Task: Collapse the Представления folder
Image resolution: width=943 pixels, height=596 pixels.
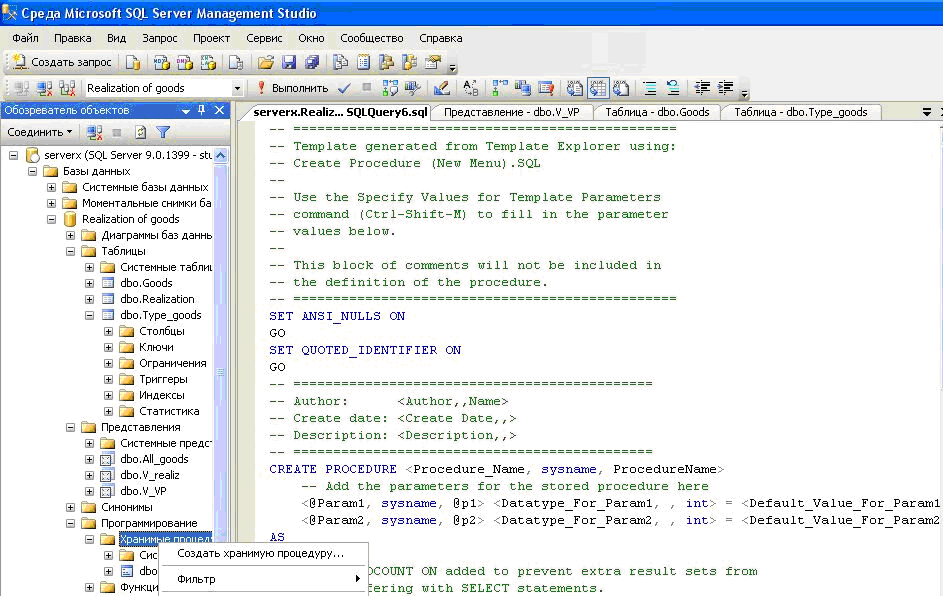Action: click(70, 427)
